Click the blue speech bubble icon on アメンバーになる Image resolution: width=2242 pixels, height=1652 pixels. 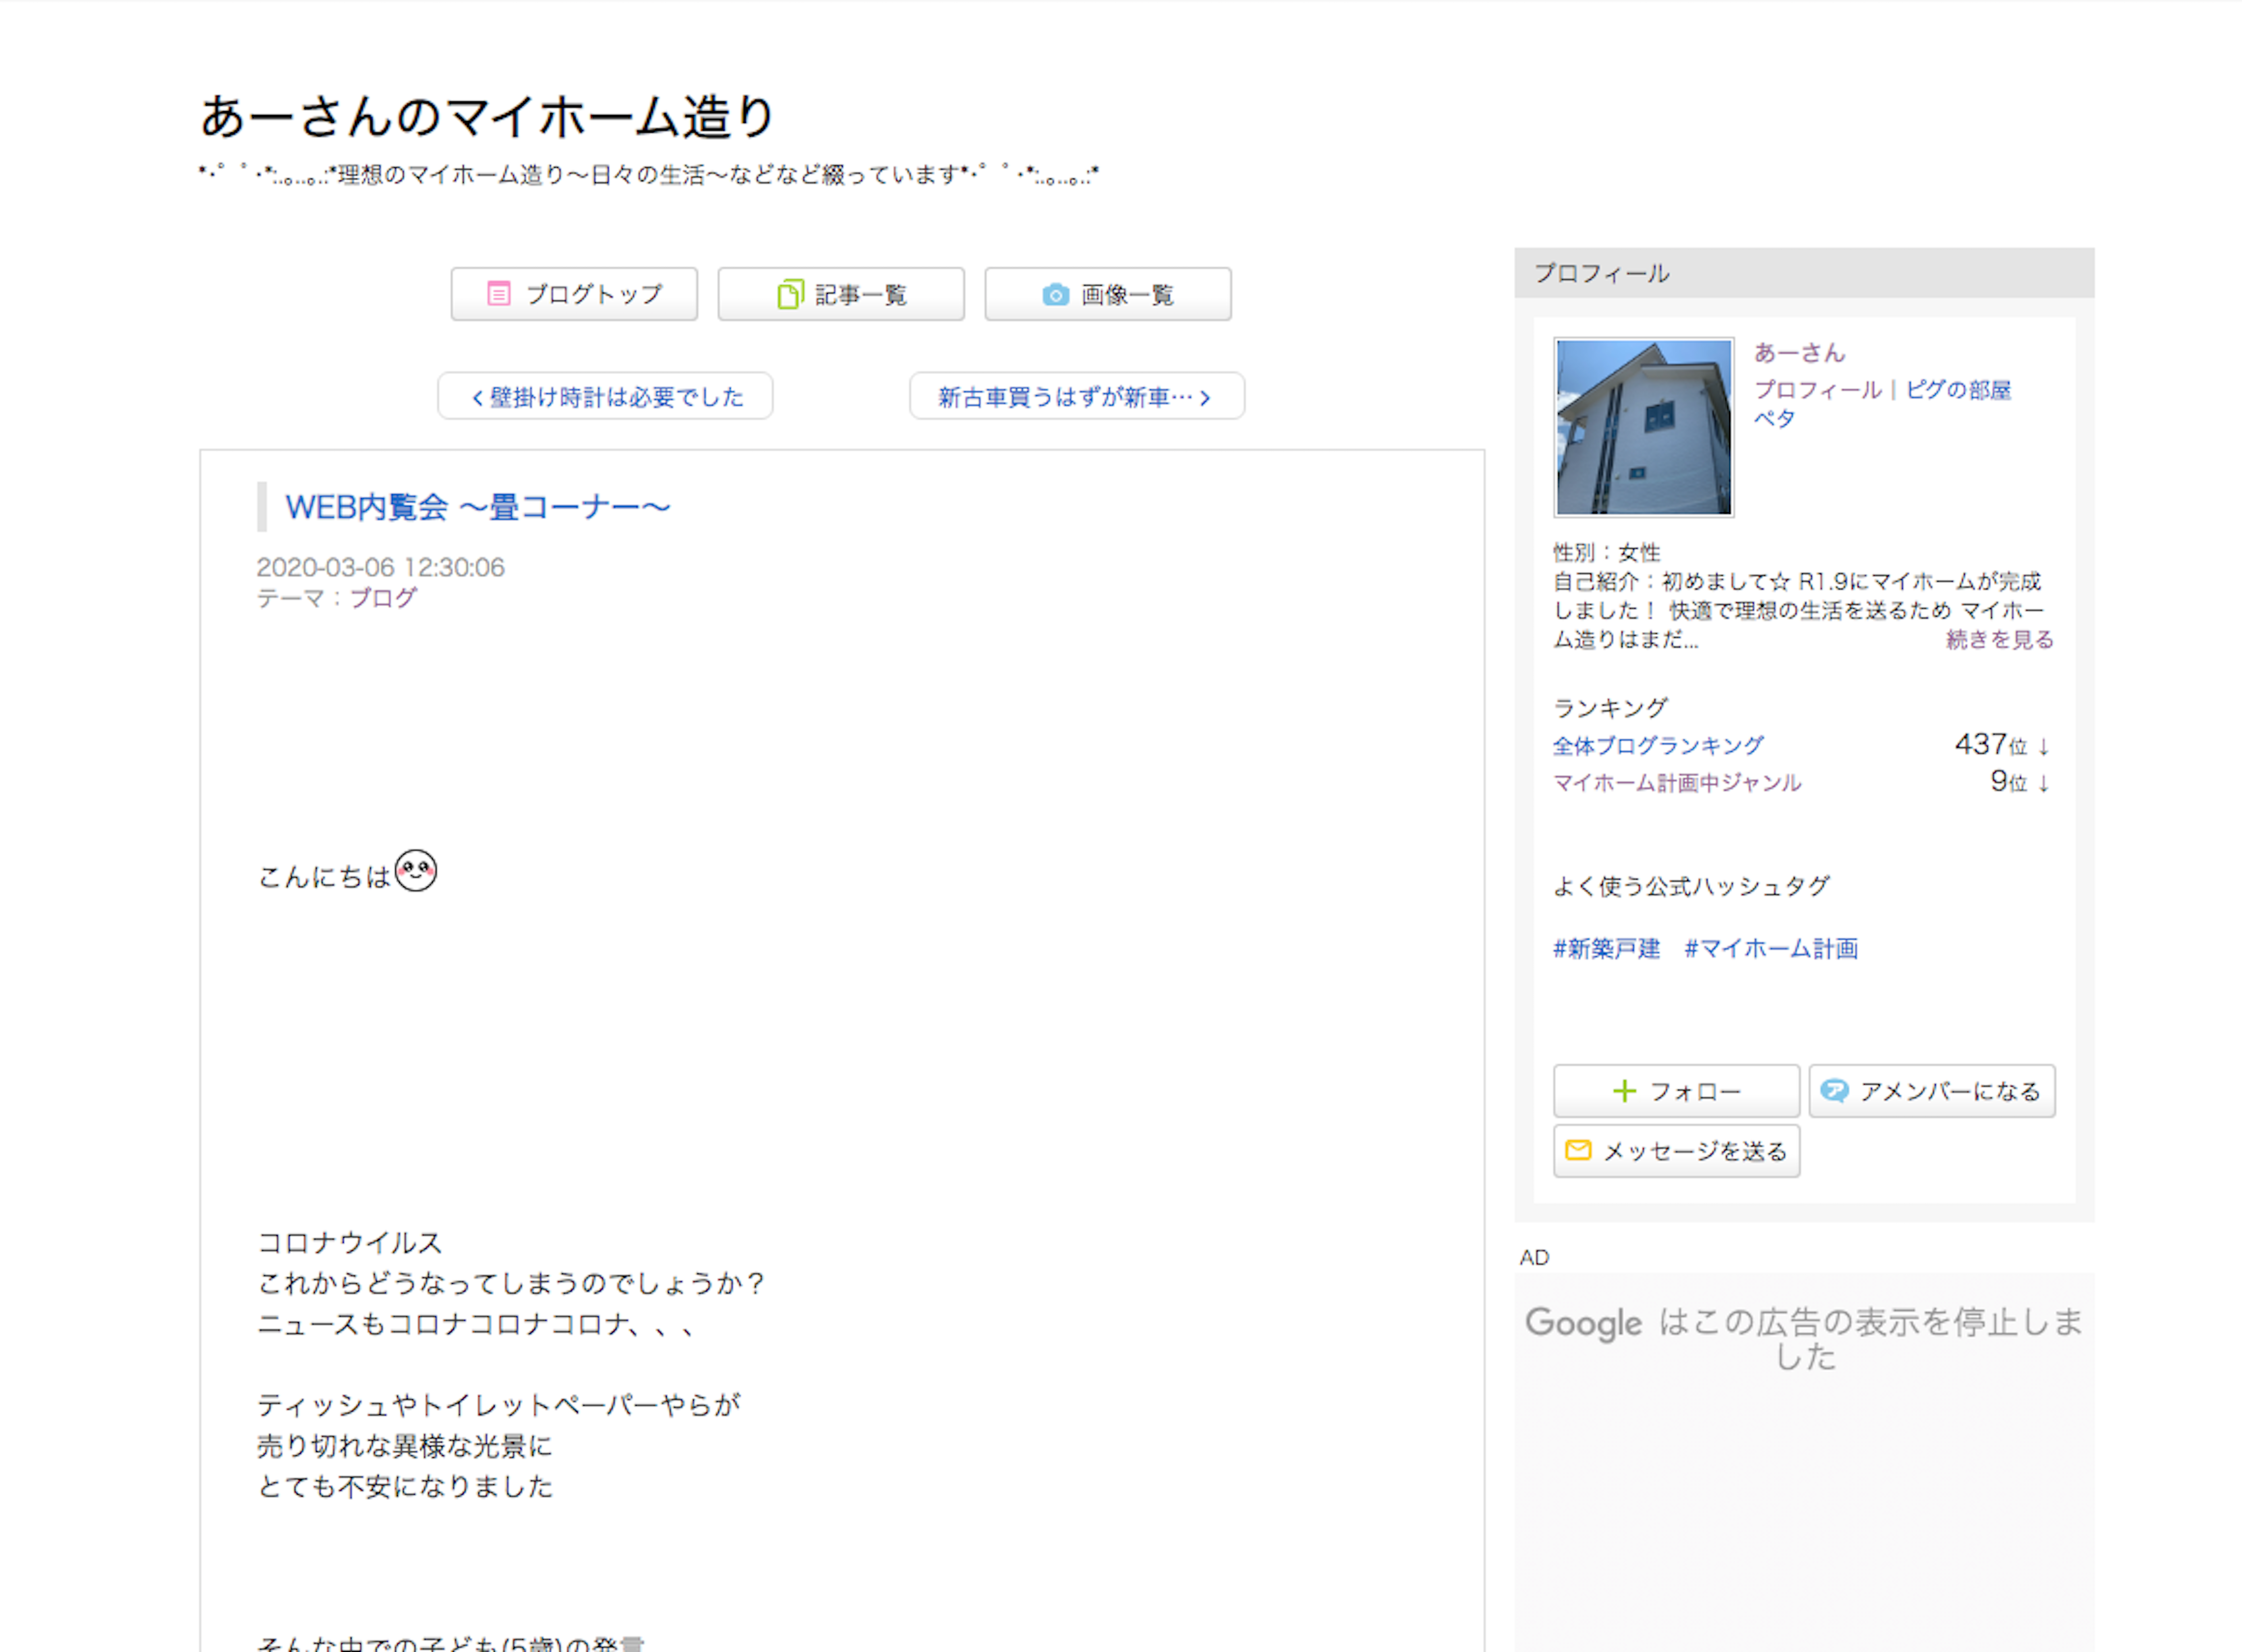[1834, 1091]
